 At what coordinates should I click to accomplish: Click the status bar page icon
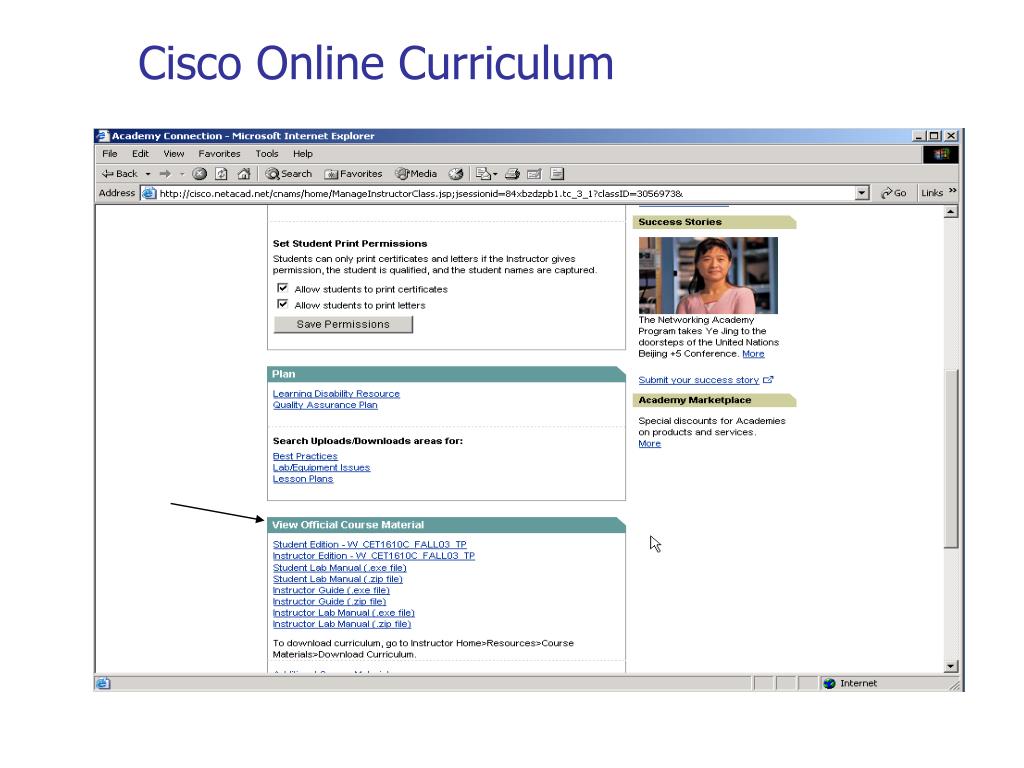pyautogui.click(x=103, y=683)
